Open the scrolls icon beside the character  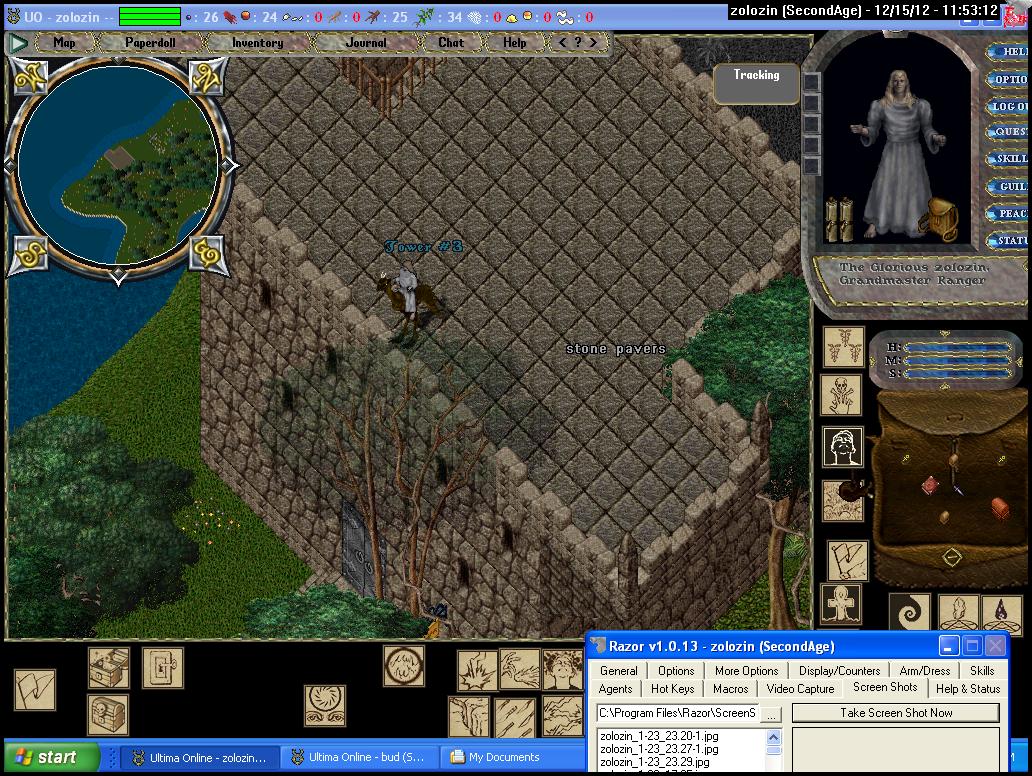(x=838, y=218)
